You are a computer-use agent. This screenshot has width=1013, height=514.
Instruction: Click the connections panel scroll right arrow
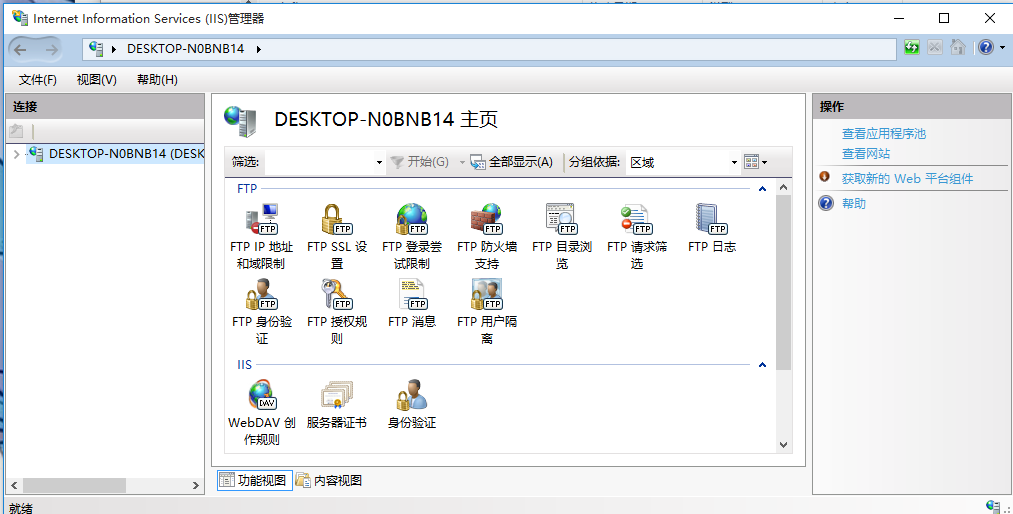click(196, 485)
